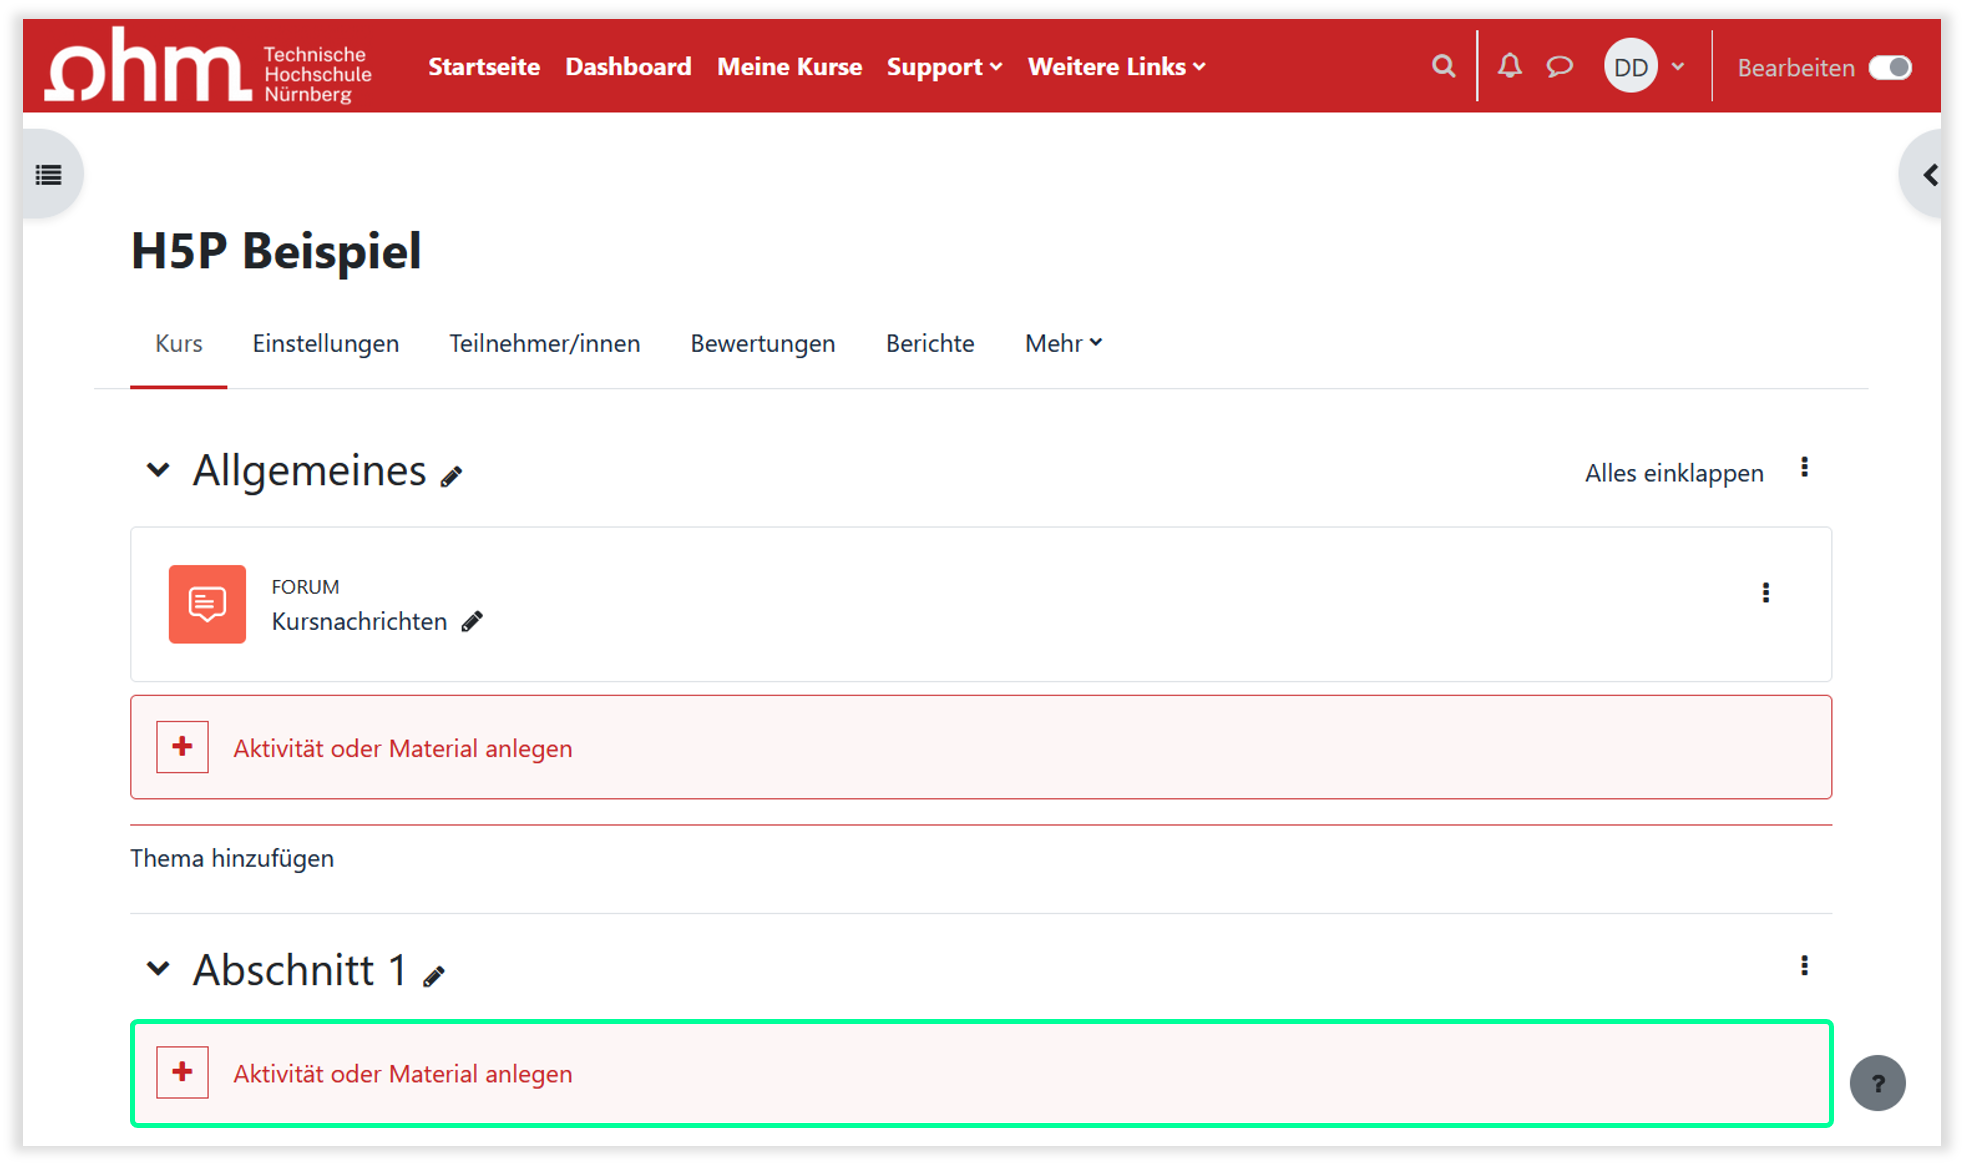Open the Mehr tab dropdown
Image resolution: width=1964 pixels, height=1165 pixels.
click(1063, 343)
